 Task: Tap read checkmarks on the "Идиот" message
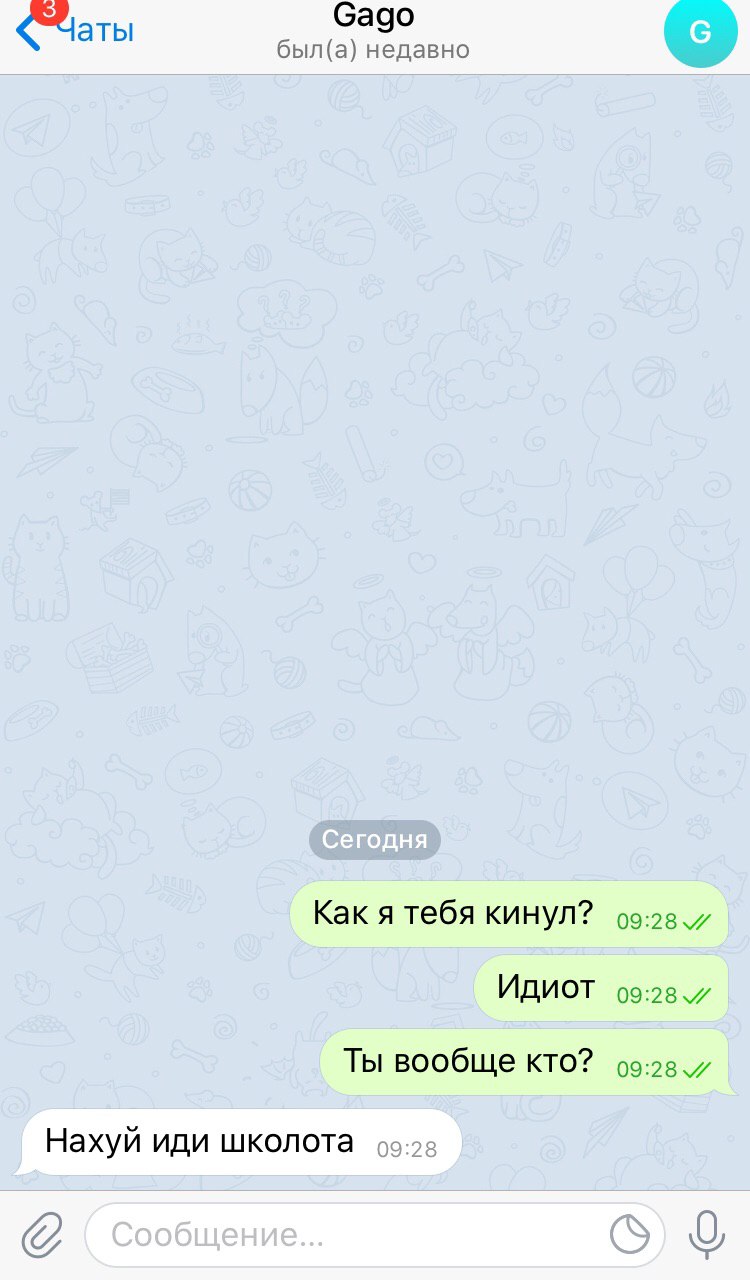click(x=696, y=996)
